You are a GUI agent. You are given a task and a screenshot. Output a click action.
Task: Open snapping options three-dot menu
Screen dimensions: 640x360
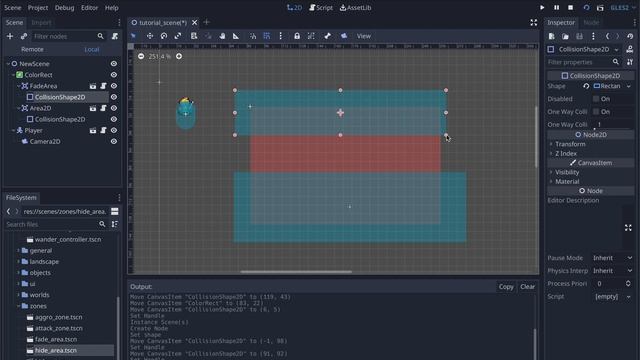coord(280,36)
